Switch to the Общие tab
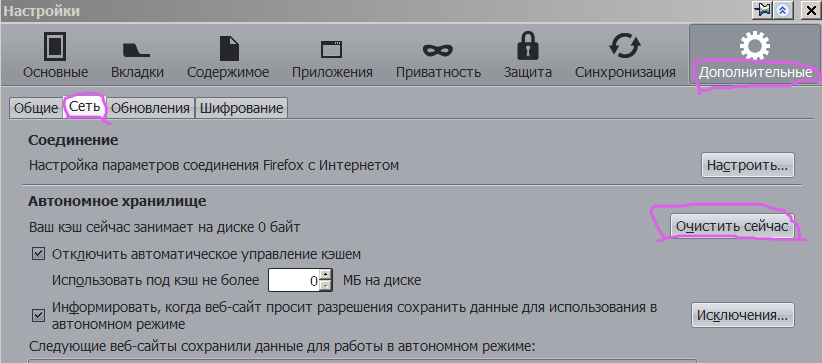 pos(36,108)
